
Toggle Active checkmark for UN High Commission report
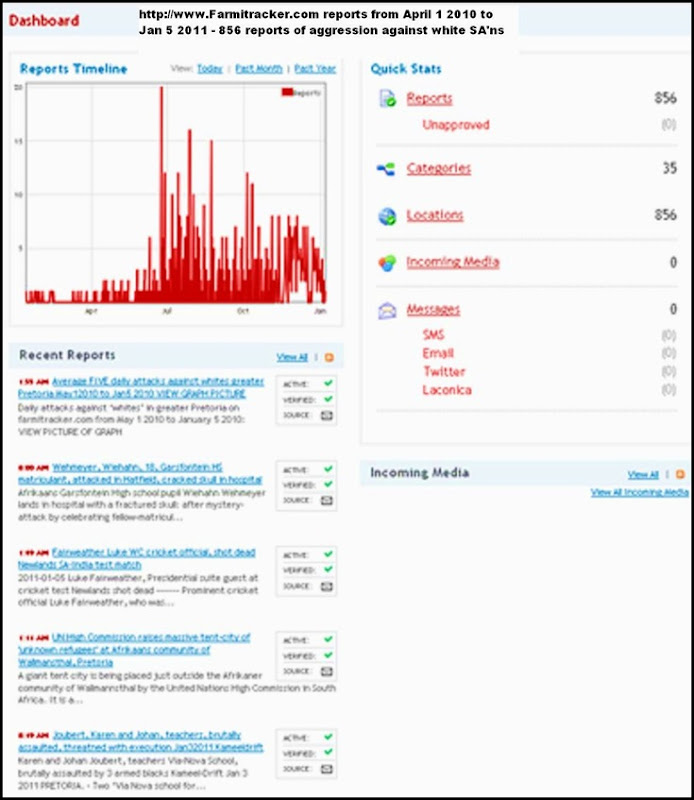pos(328,639)
